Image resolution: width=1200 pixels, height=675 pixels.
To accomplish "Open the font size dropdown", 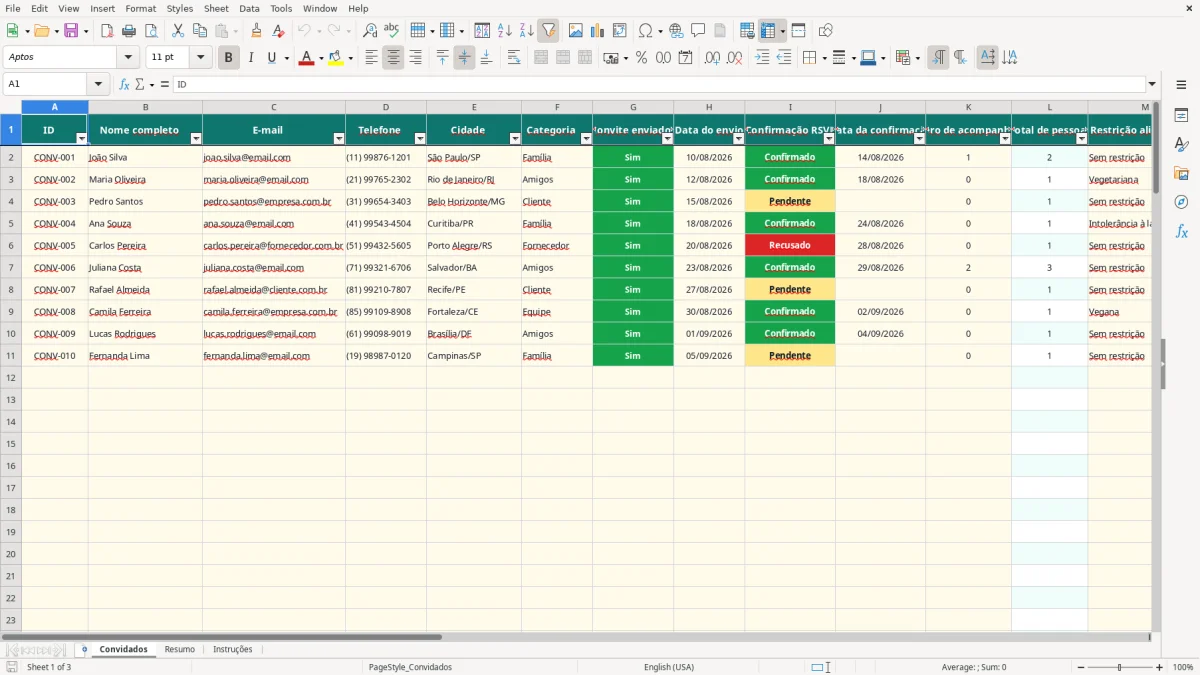I will coord(201,58).
